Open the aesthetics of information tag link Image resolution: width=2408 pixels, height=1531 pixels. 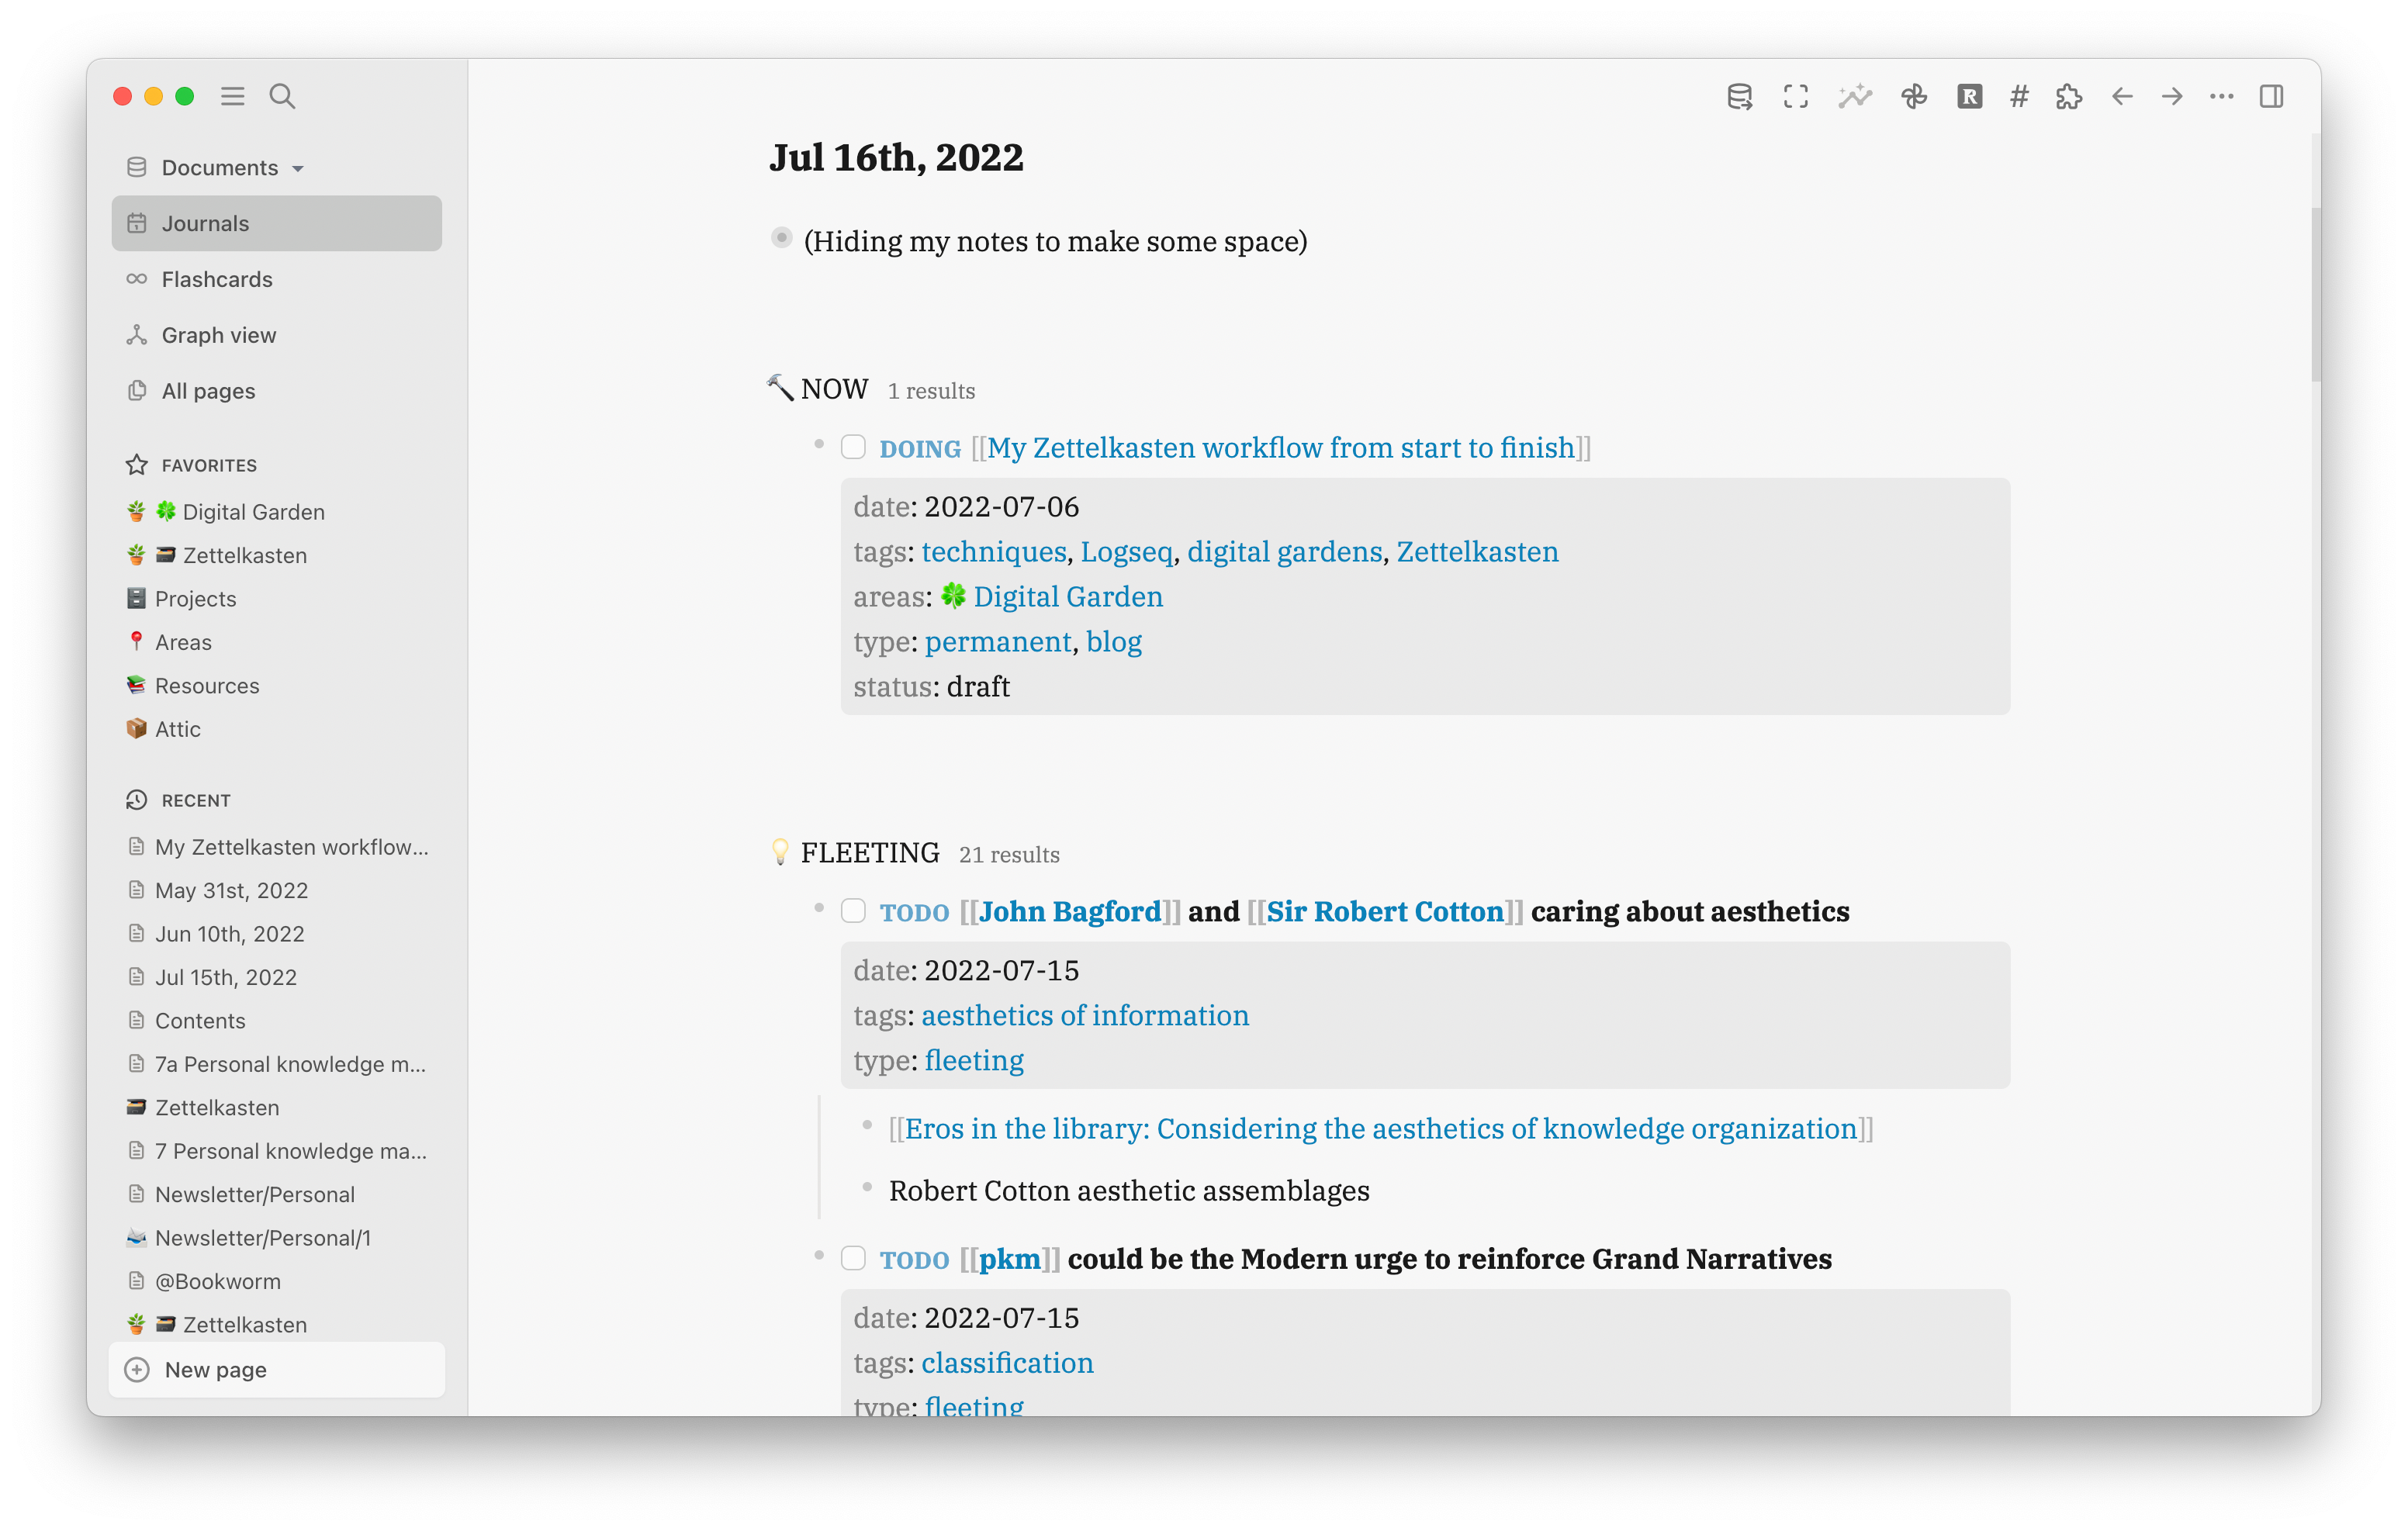[1085, 1016]
